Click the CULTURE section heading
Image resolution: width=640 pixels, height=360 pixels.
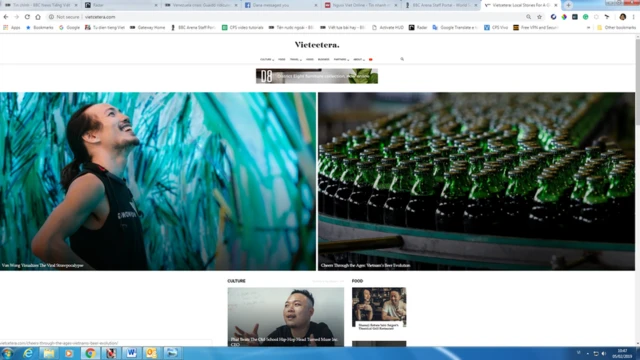tap(236, 281)
